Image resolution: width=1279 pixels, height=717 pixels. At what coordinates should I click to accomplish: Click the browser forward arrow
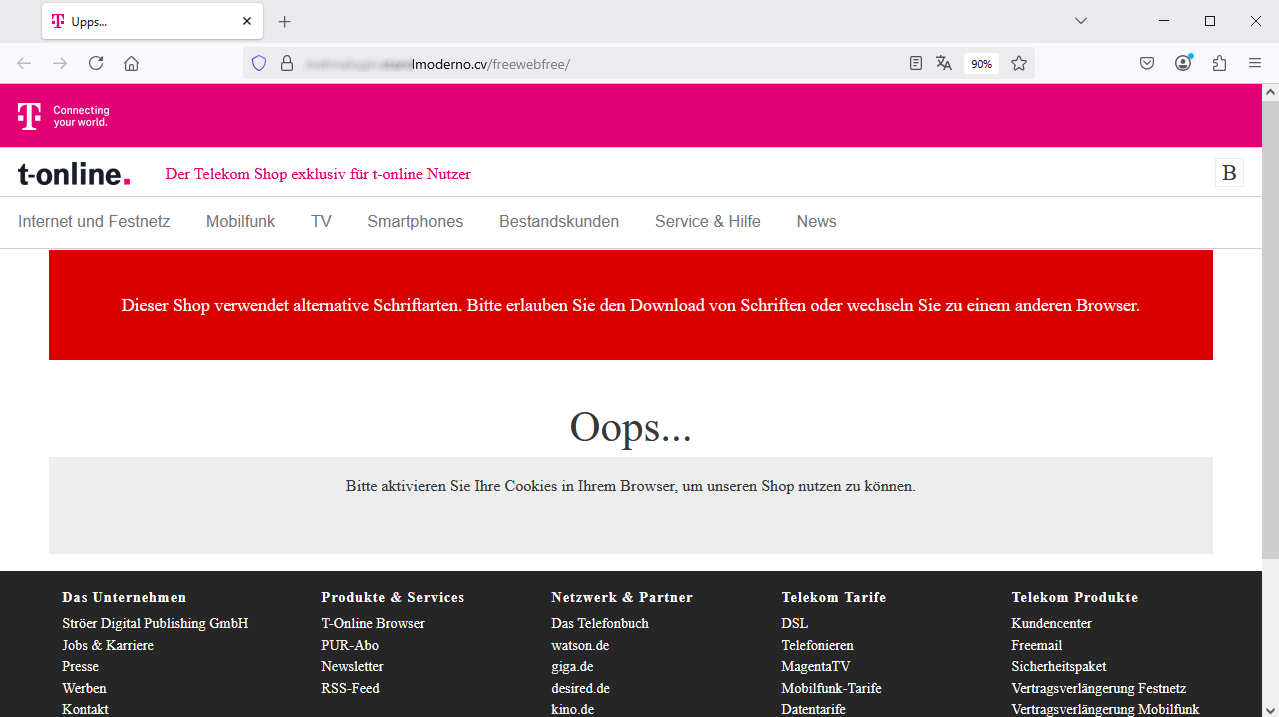tap(60, 63)
